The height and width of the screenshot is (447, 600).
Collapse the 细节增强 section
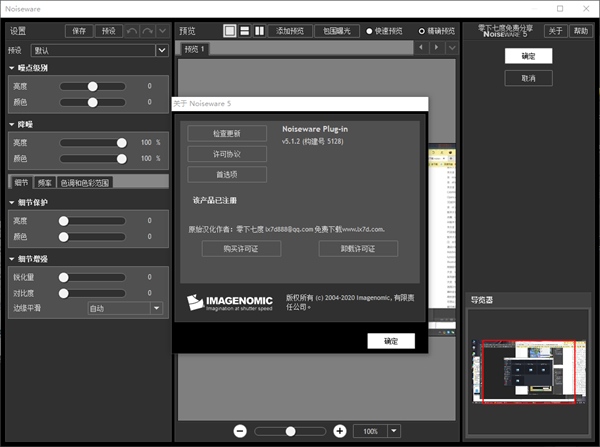point(12,259)
